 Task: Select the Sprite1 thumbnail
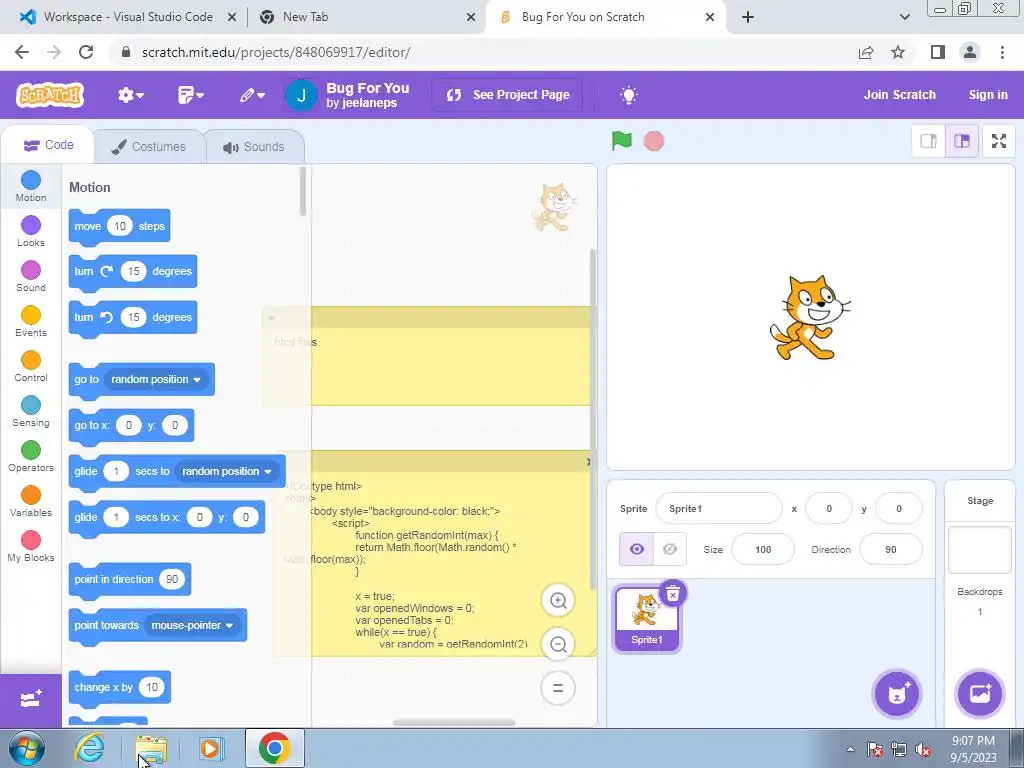(646, 618)
